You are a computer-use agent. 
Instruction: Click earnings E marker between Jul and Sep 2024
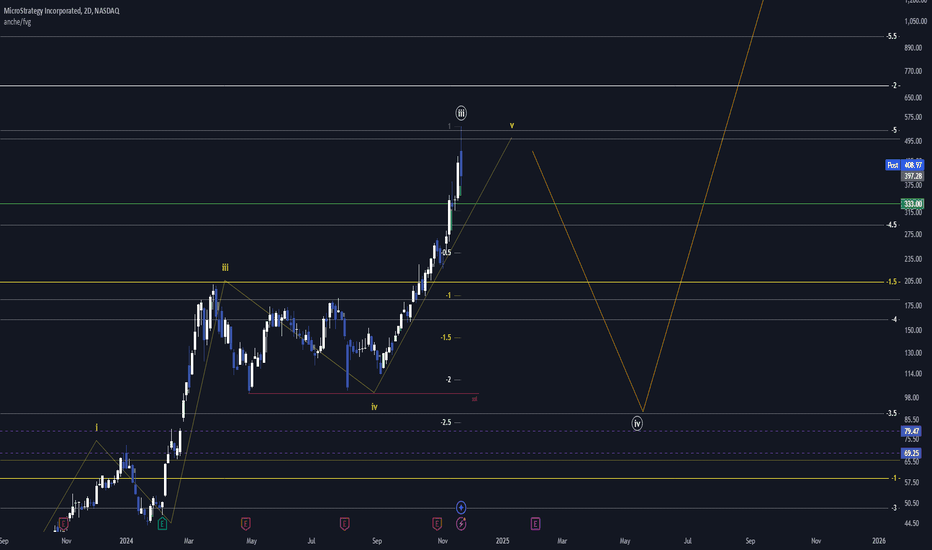(344, 524)
